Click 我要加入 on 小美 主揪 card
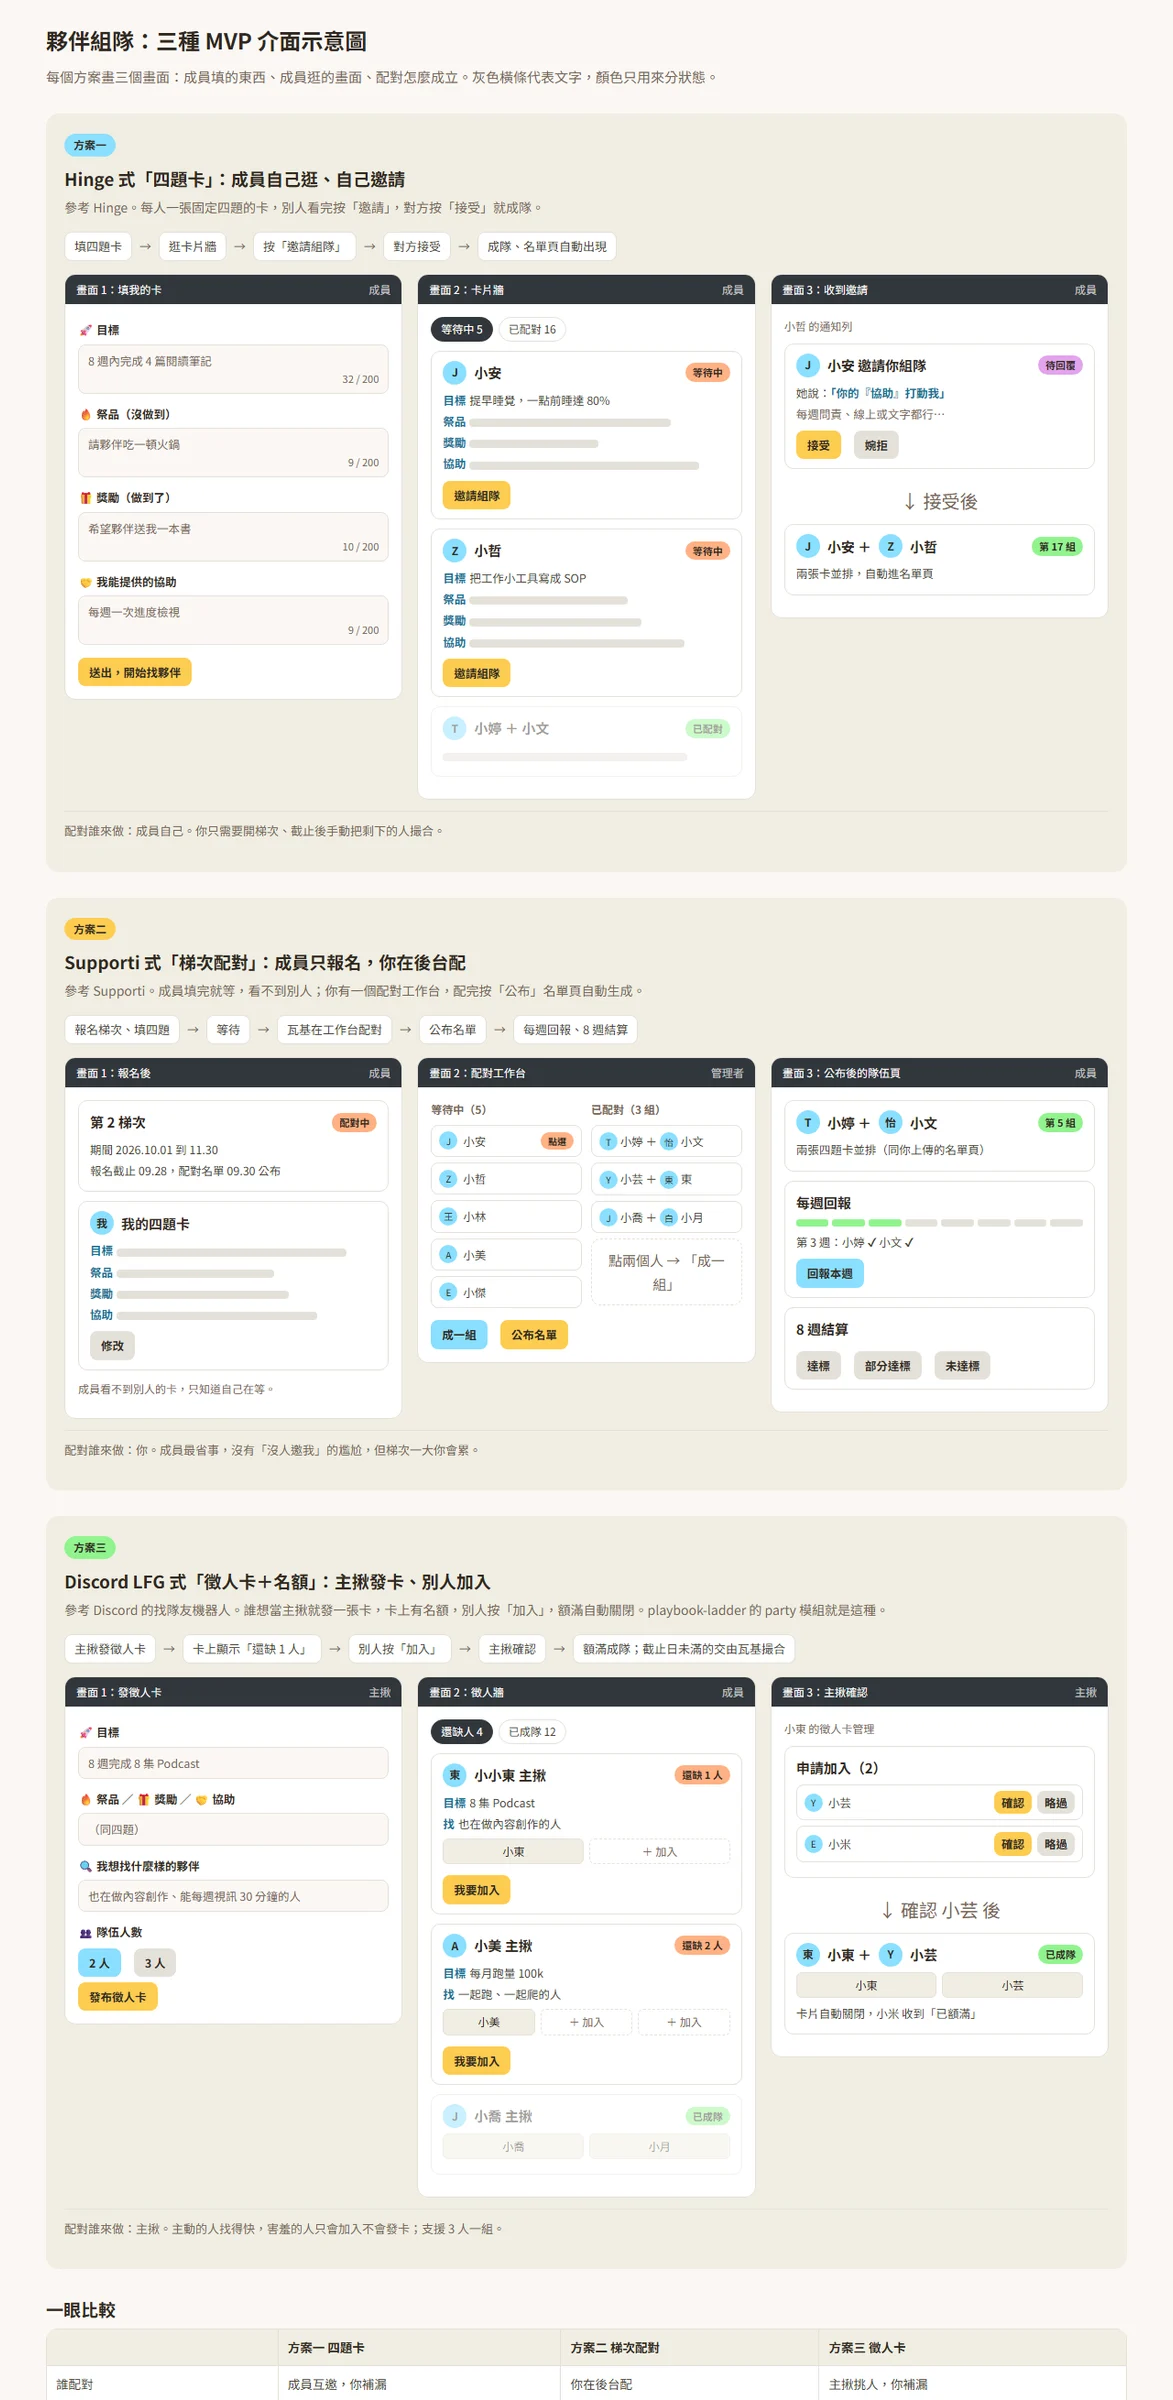 coord(476,2061)
